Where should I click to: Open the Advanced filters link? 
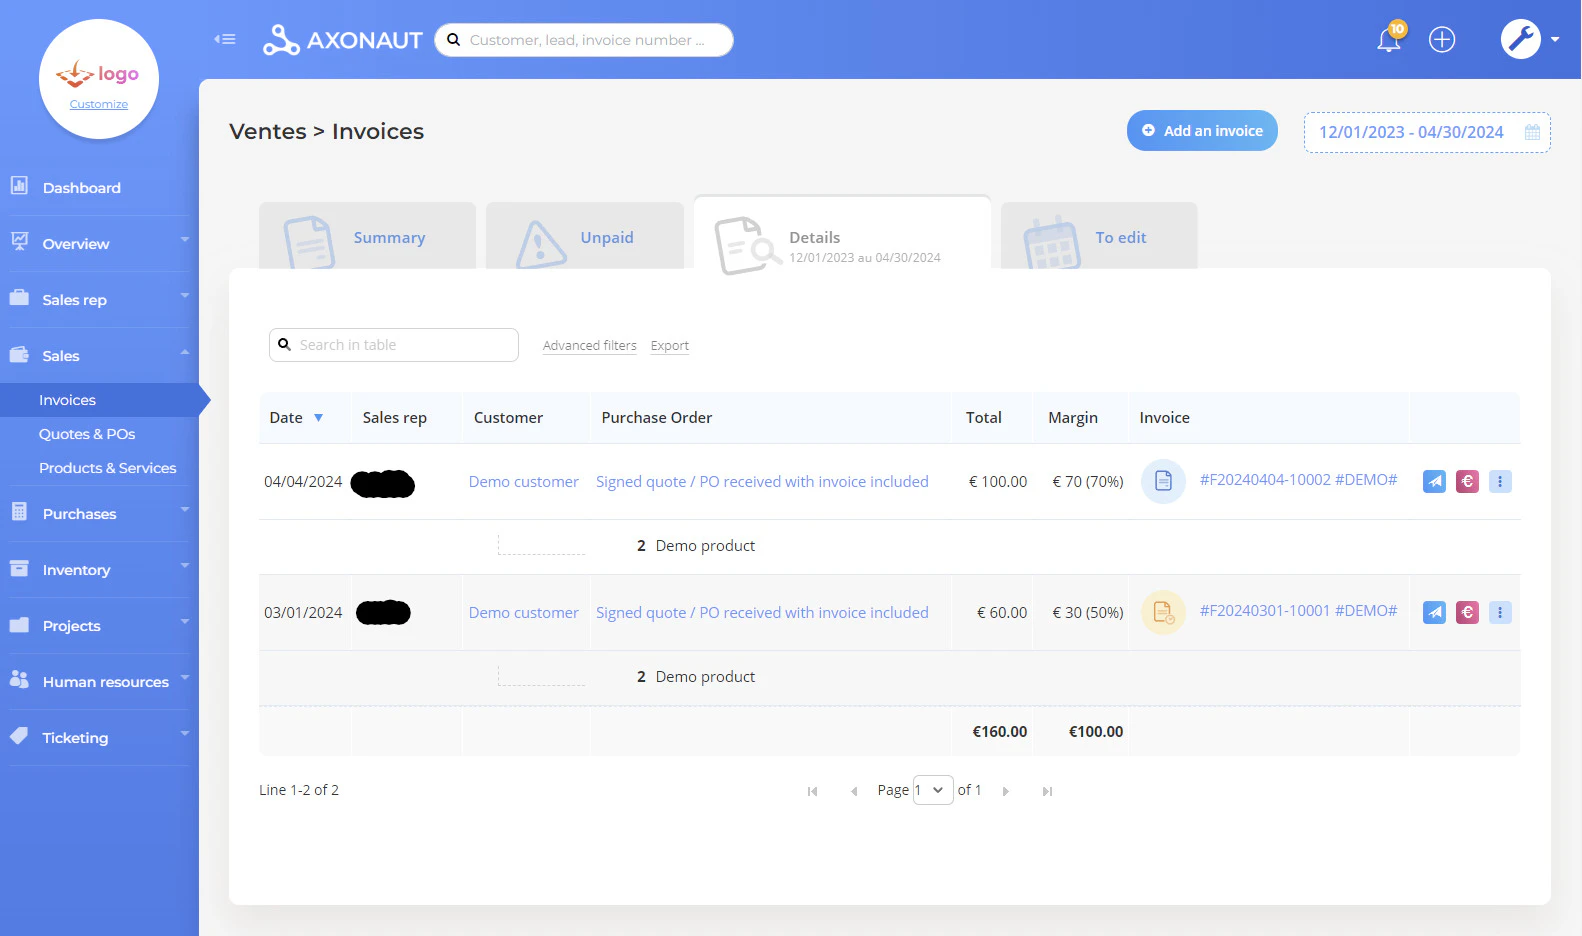[x=590, y=346]
